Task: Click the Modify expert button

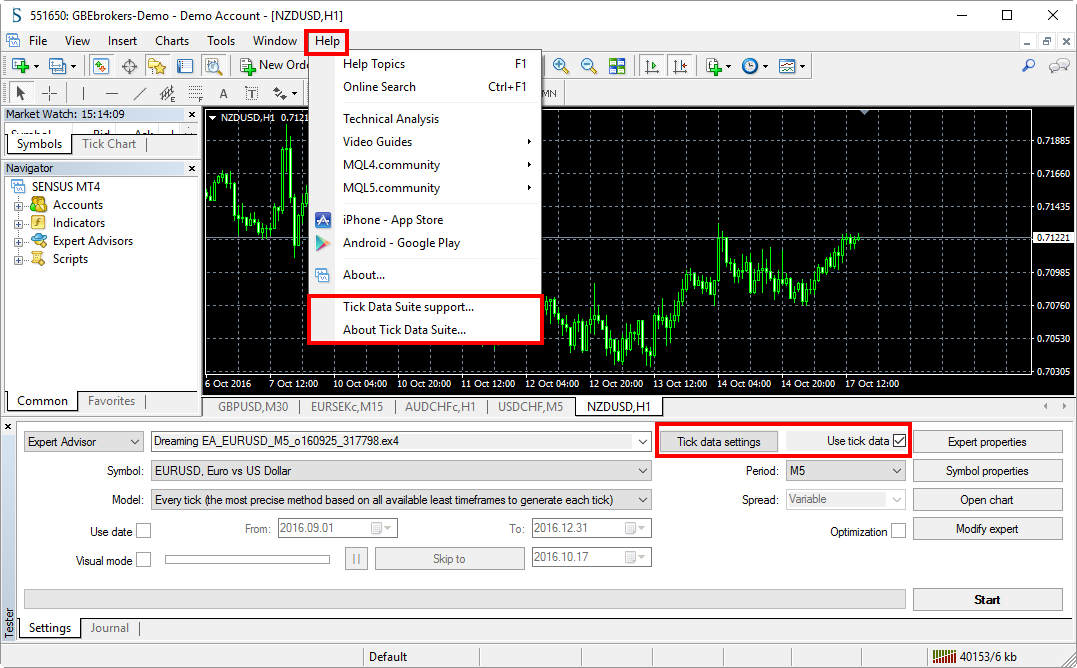Action: coord(987,529)
